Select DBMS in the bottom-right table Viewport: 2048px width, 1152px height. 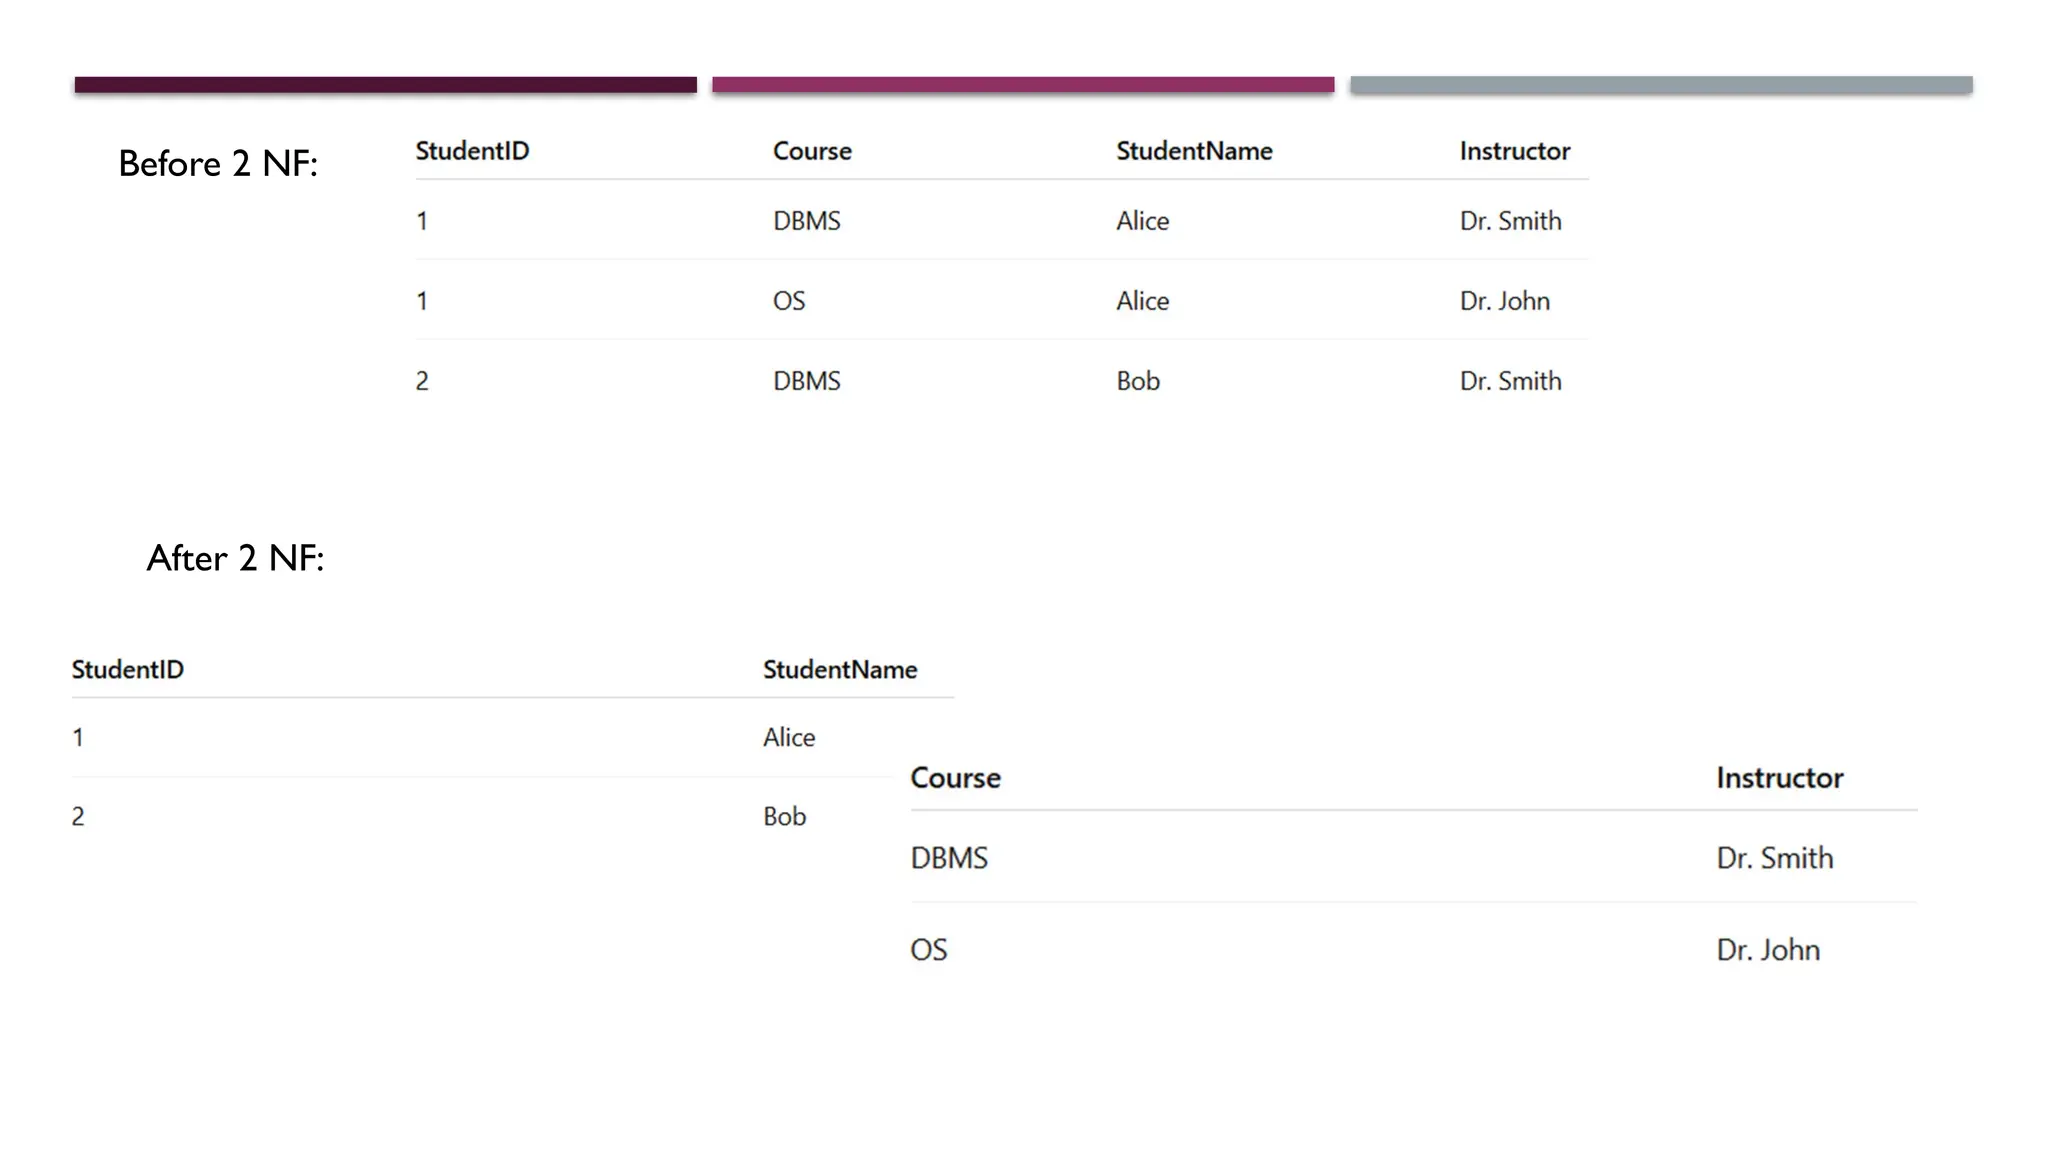[x=949, y=858]
